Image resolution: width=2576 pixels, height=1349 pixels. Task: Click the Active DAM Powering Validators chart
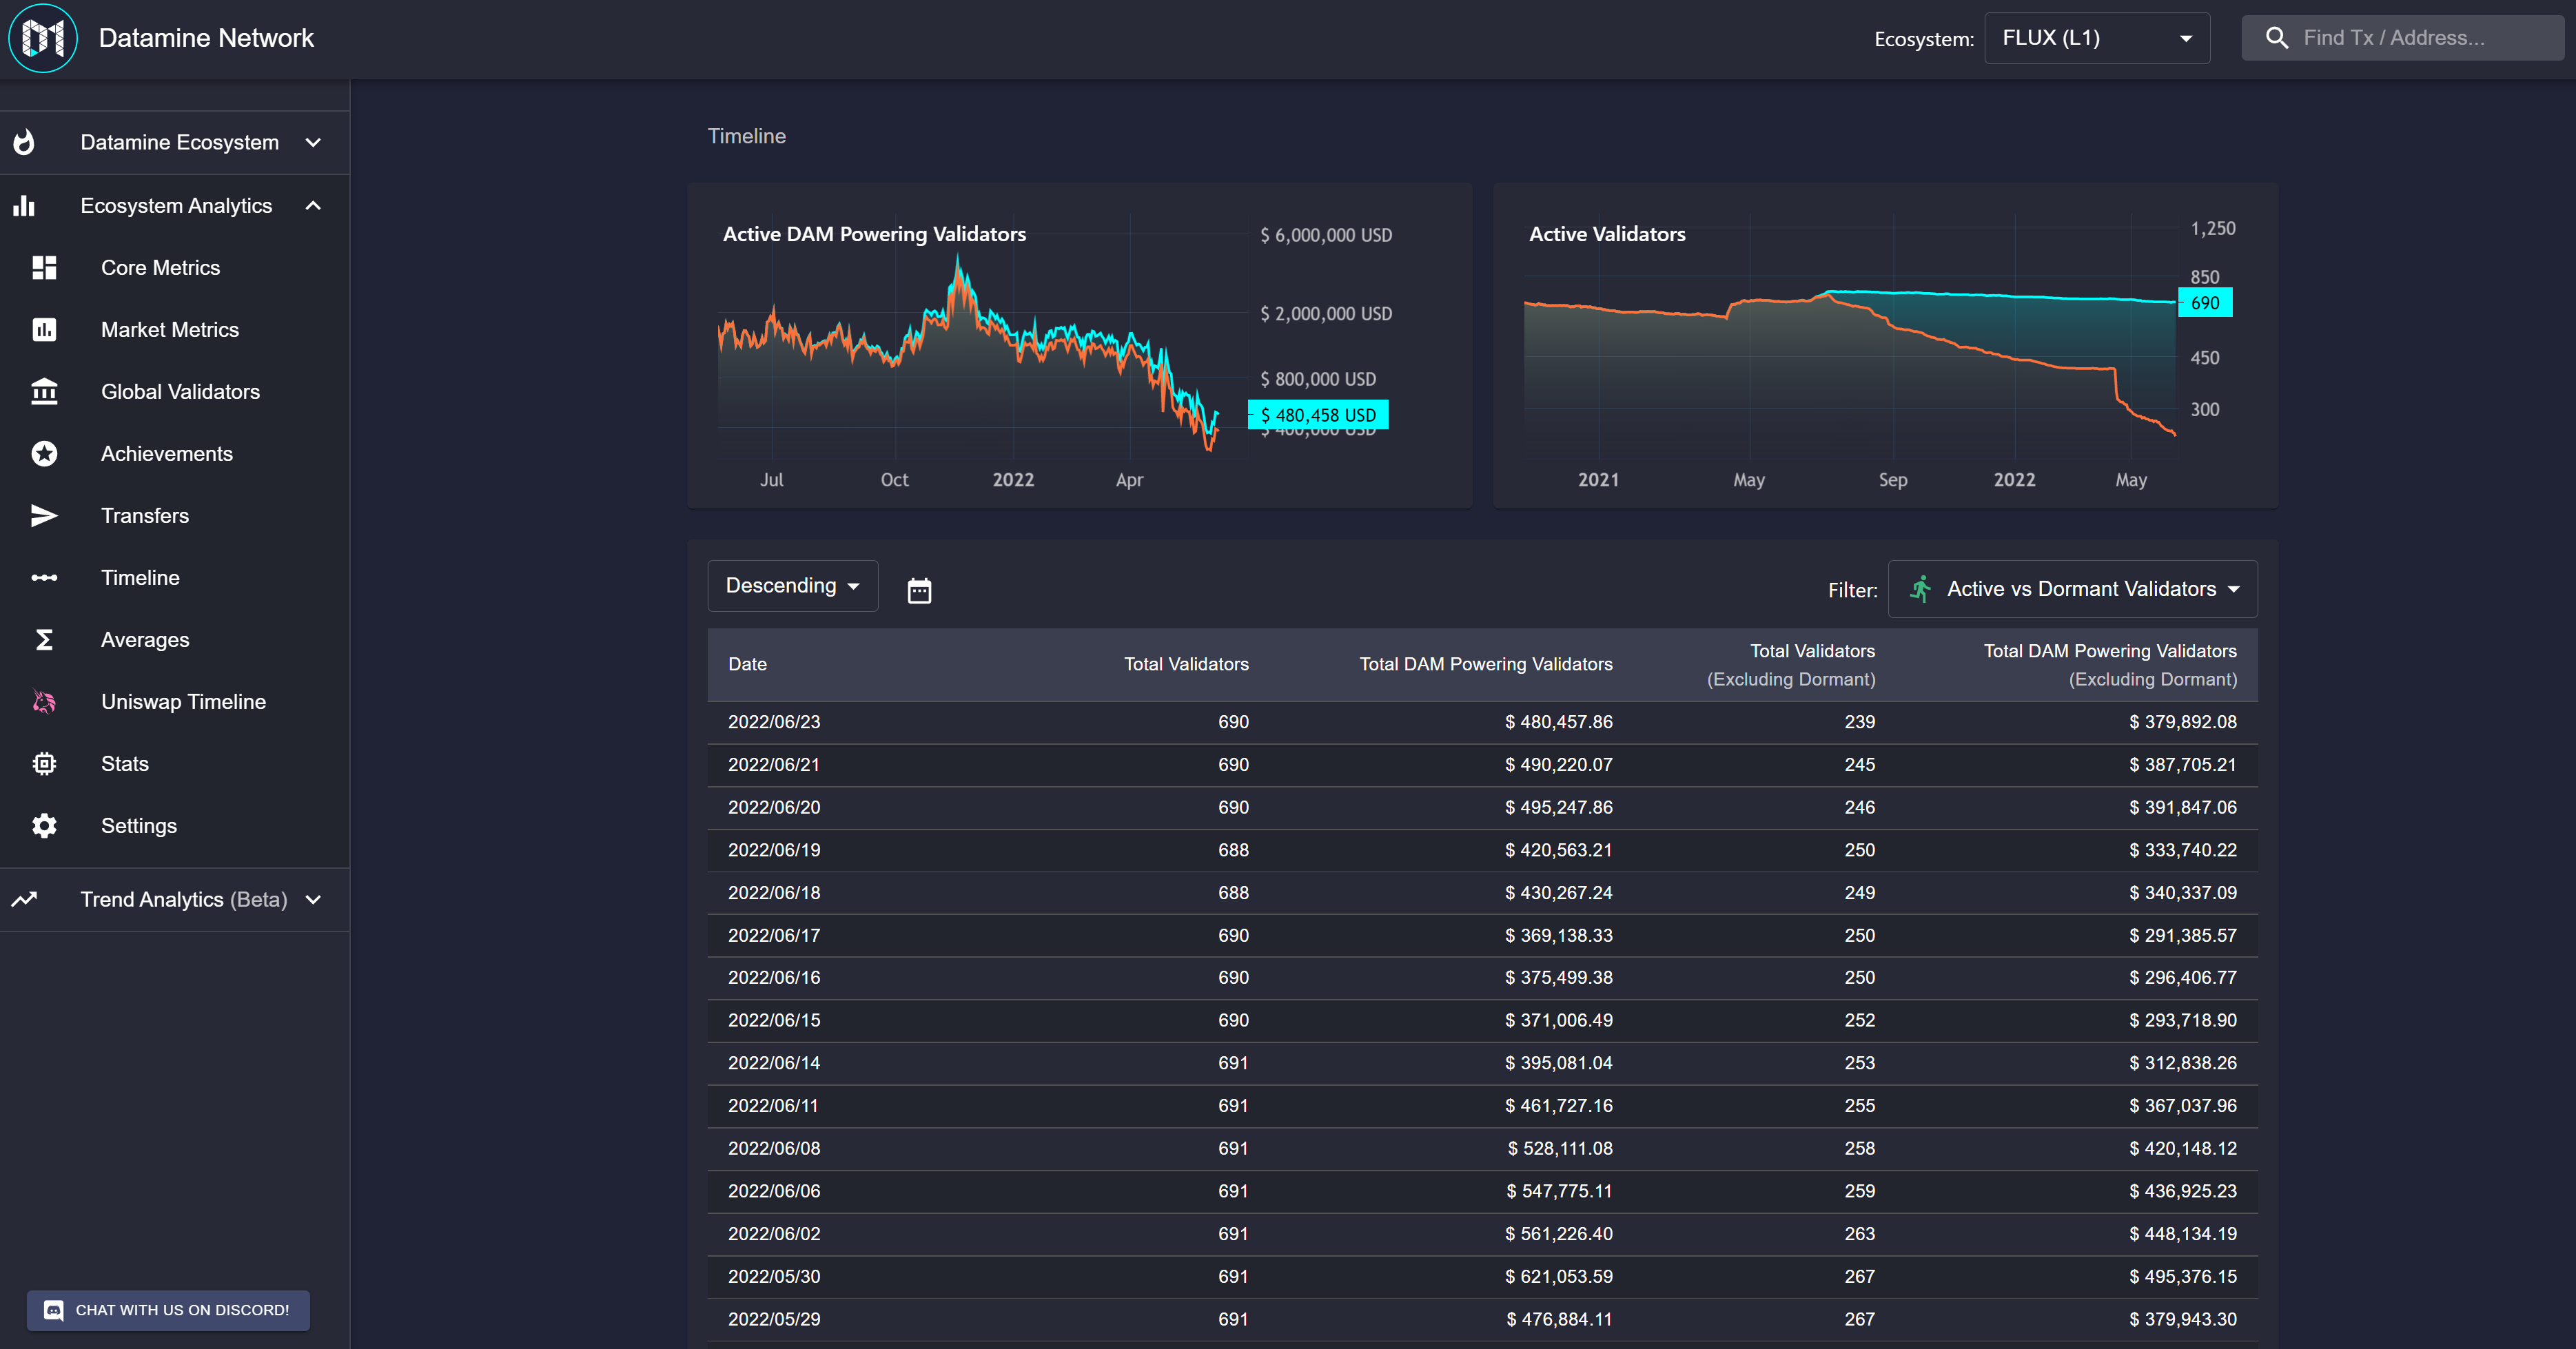coord(1079,345)
